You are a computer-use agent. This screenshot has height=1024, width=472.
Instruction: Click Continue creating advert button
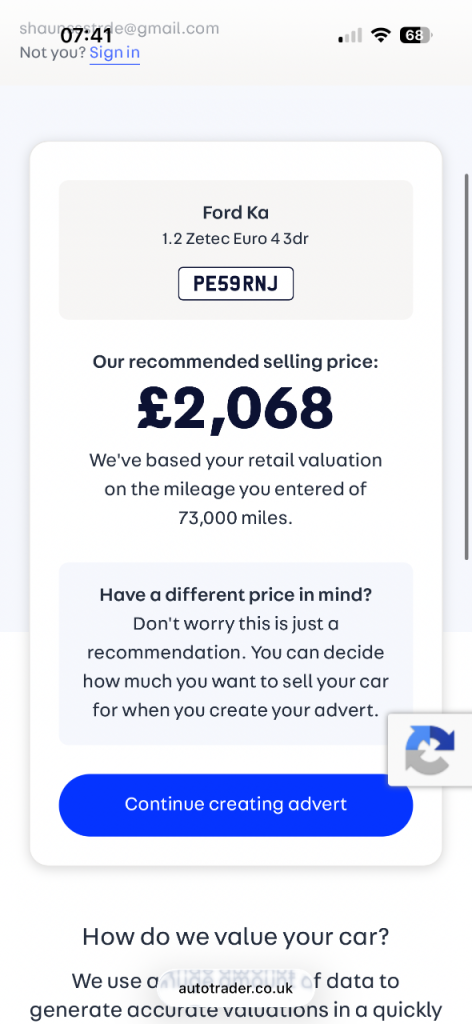point(236,805)
